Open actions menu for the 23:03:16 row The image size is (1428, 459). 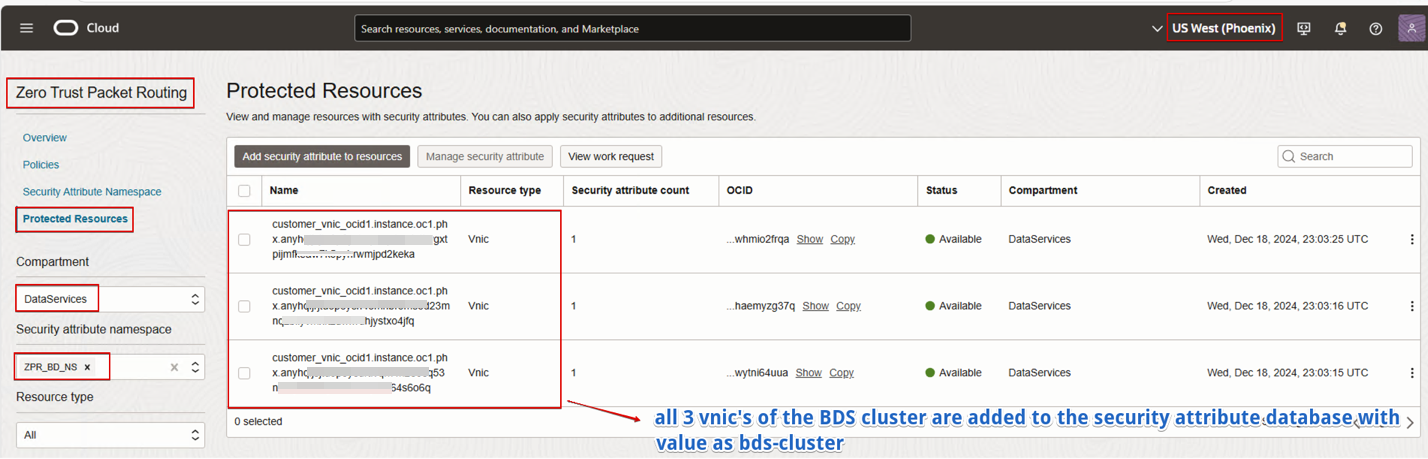tap(1412, 306)
